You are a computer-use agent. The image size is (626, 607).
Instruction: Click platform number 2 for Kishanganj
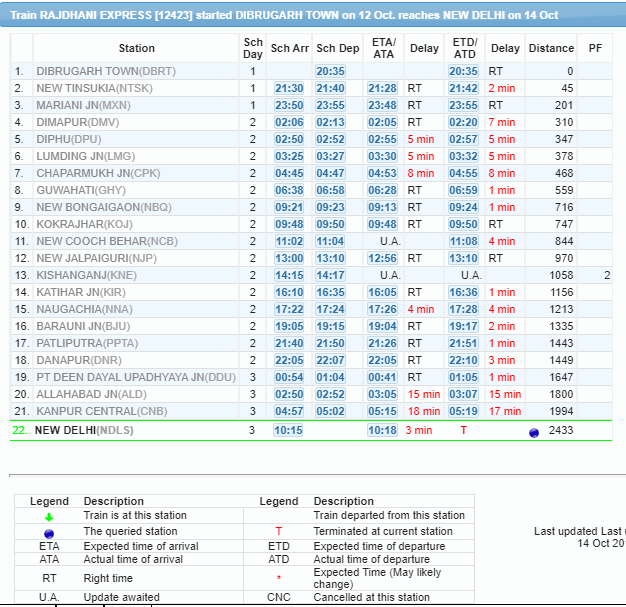click(607, 275)
